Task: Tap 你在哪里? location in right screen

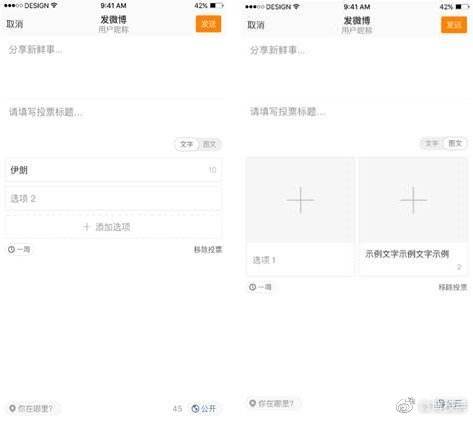Action: coord(272,404)
